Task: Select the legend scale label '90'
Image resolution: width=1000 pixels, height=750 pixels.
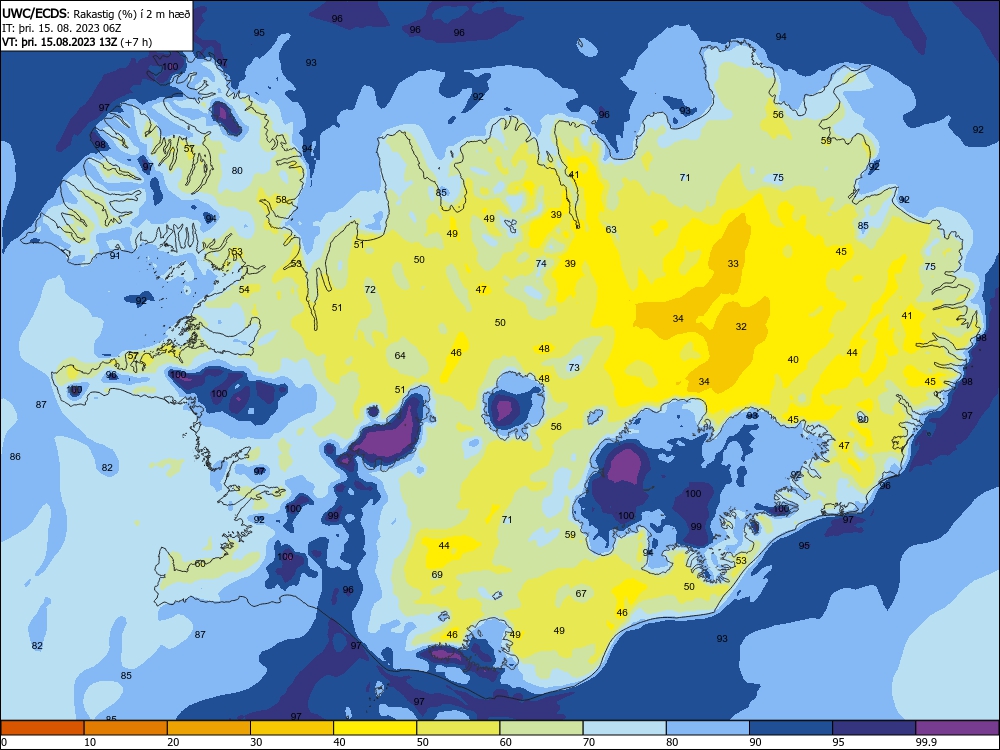Action: [755, 742]
